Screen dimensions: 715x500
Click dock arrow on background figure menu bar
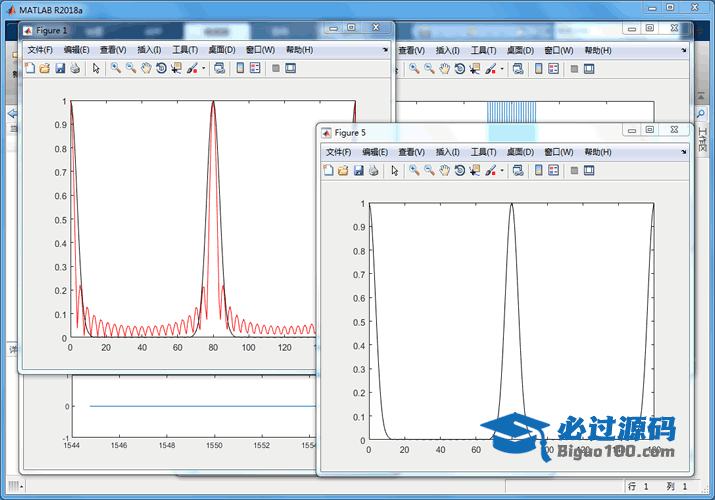tap(684, 50)
